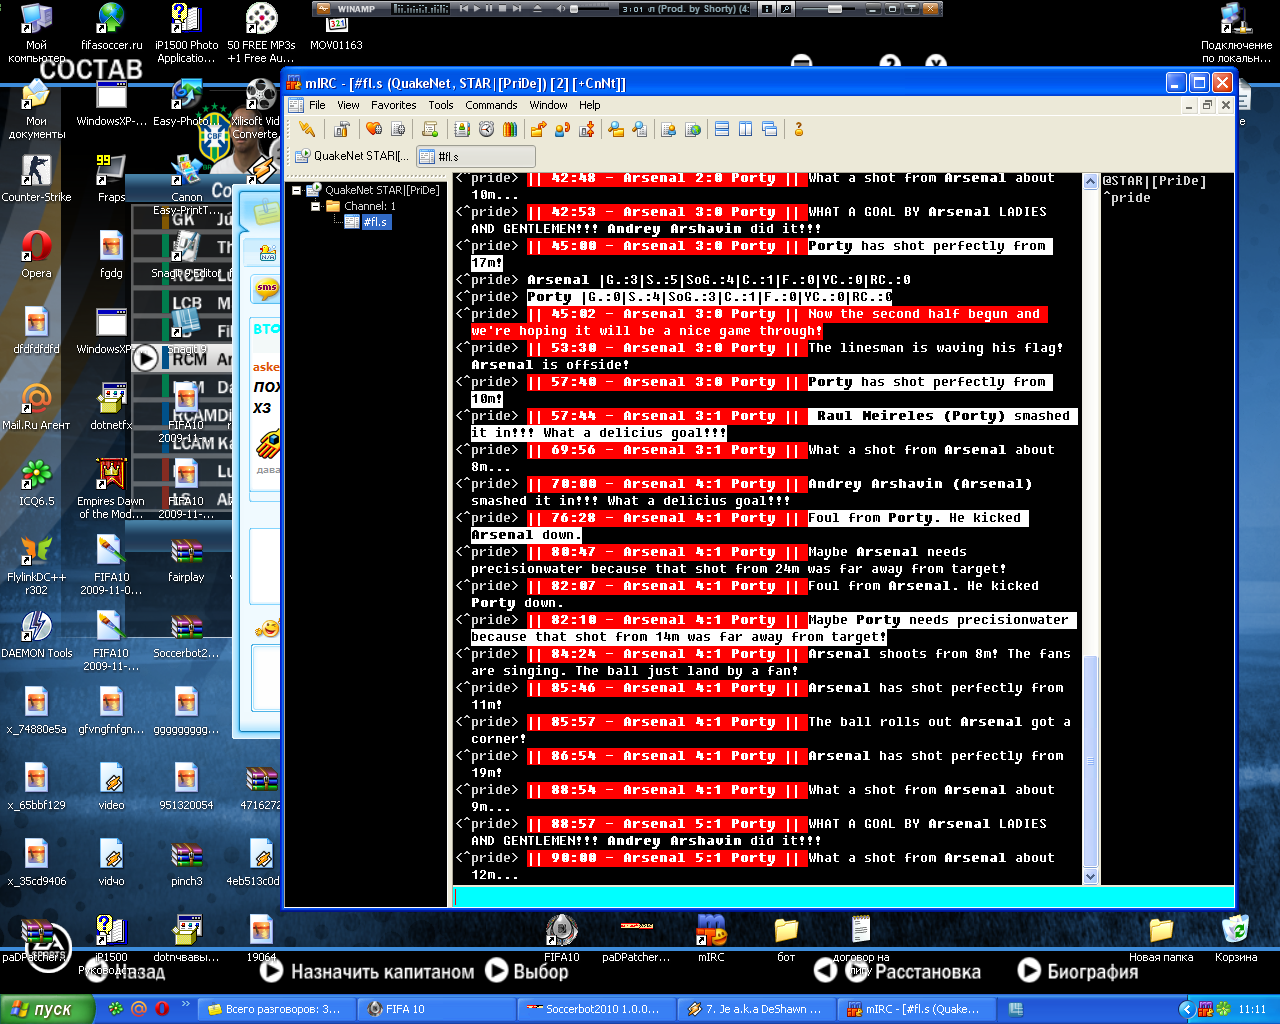Click Winamp Previous track button
The width and height of the screenshot is (1280, 1024).
(x=463, y=9)
